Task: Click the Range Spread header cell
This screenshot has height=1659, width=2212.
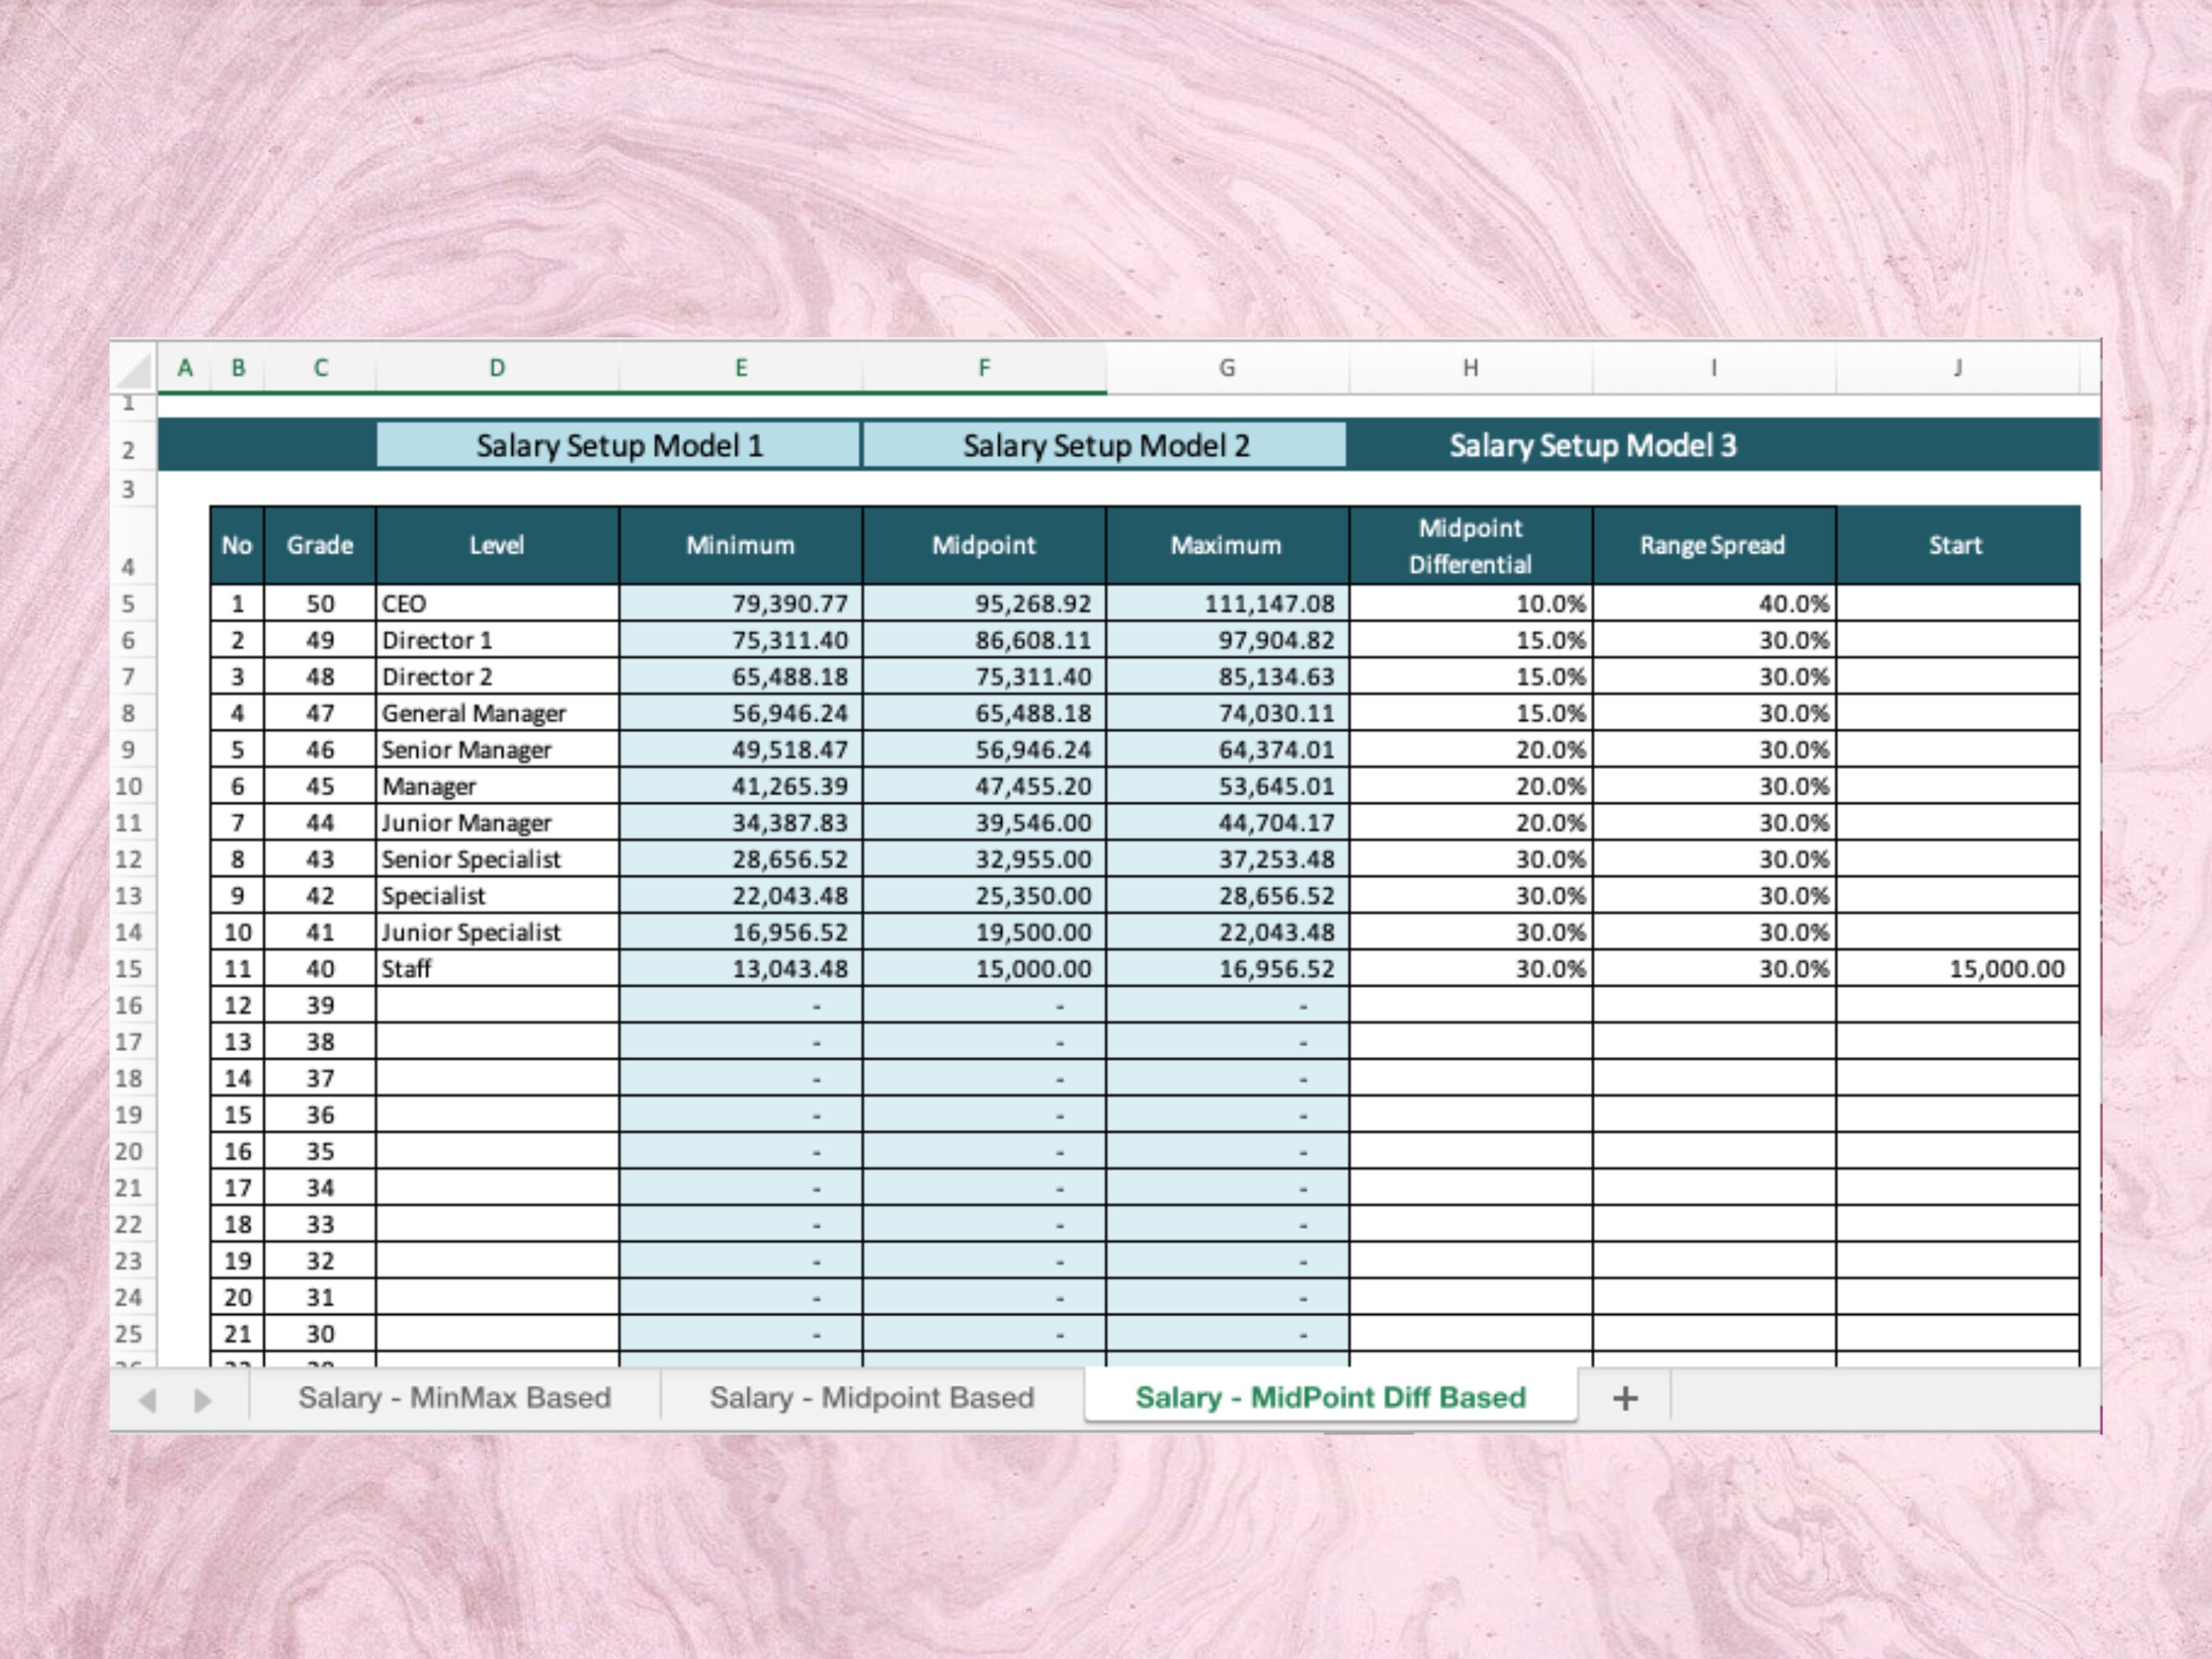Action: 1712,545
